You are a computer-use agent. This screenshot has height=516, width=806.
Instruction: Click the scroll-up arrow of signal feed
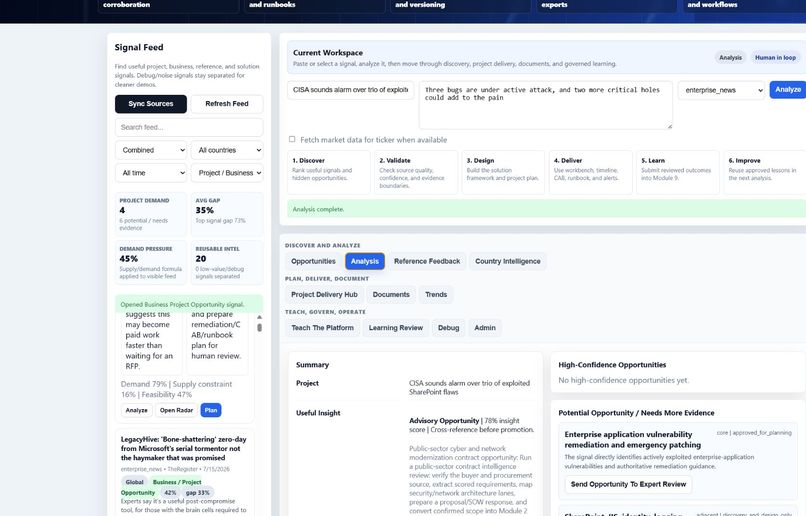click(259, 317)
